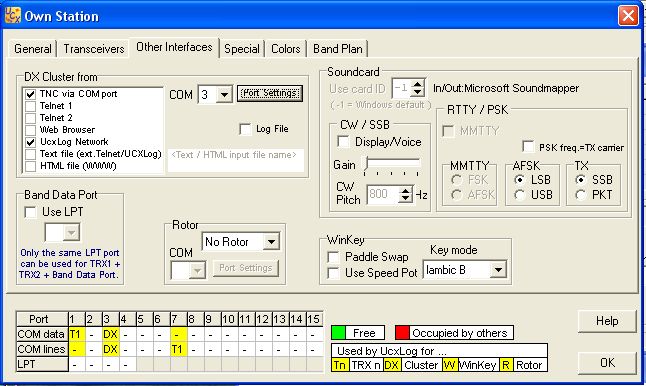Click Rotor Port Settings button
The image size is (646, 386).
[246, 268]
